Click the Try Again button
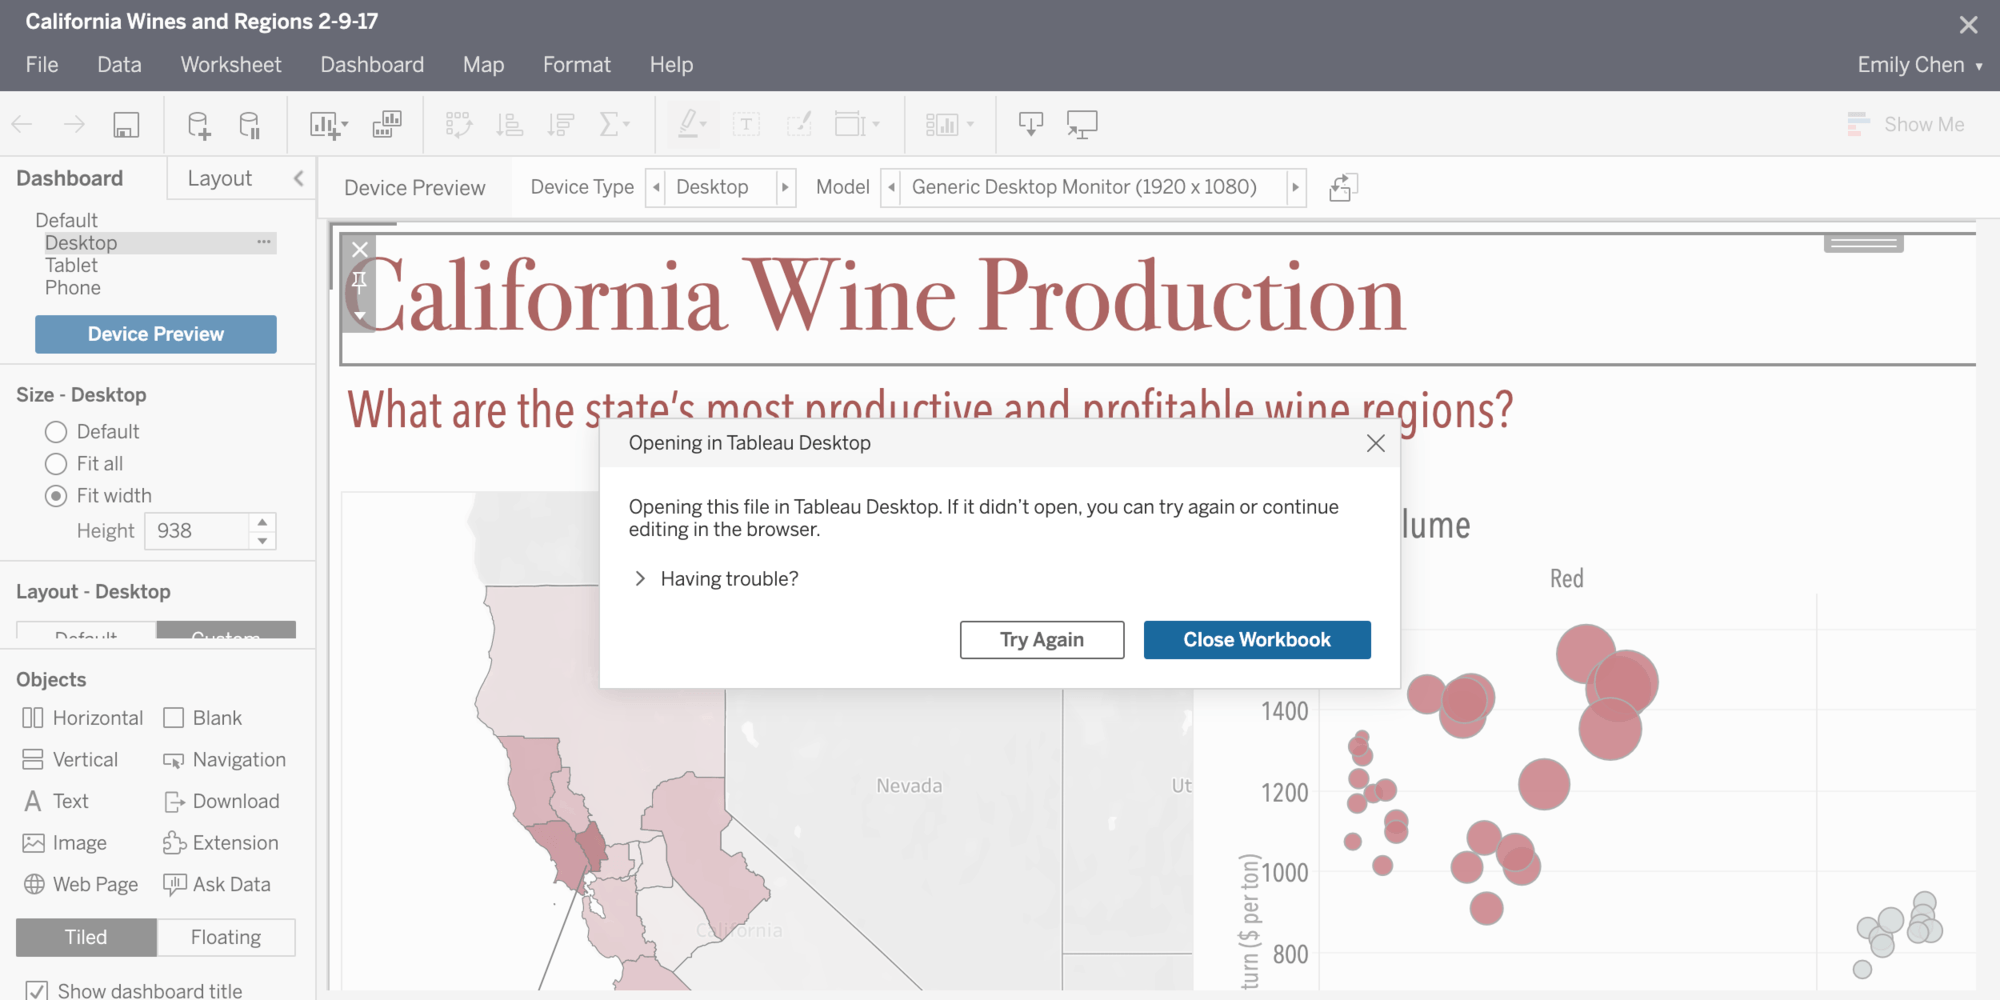This screenshot has height=1000, width=2000. 1042,640
